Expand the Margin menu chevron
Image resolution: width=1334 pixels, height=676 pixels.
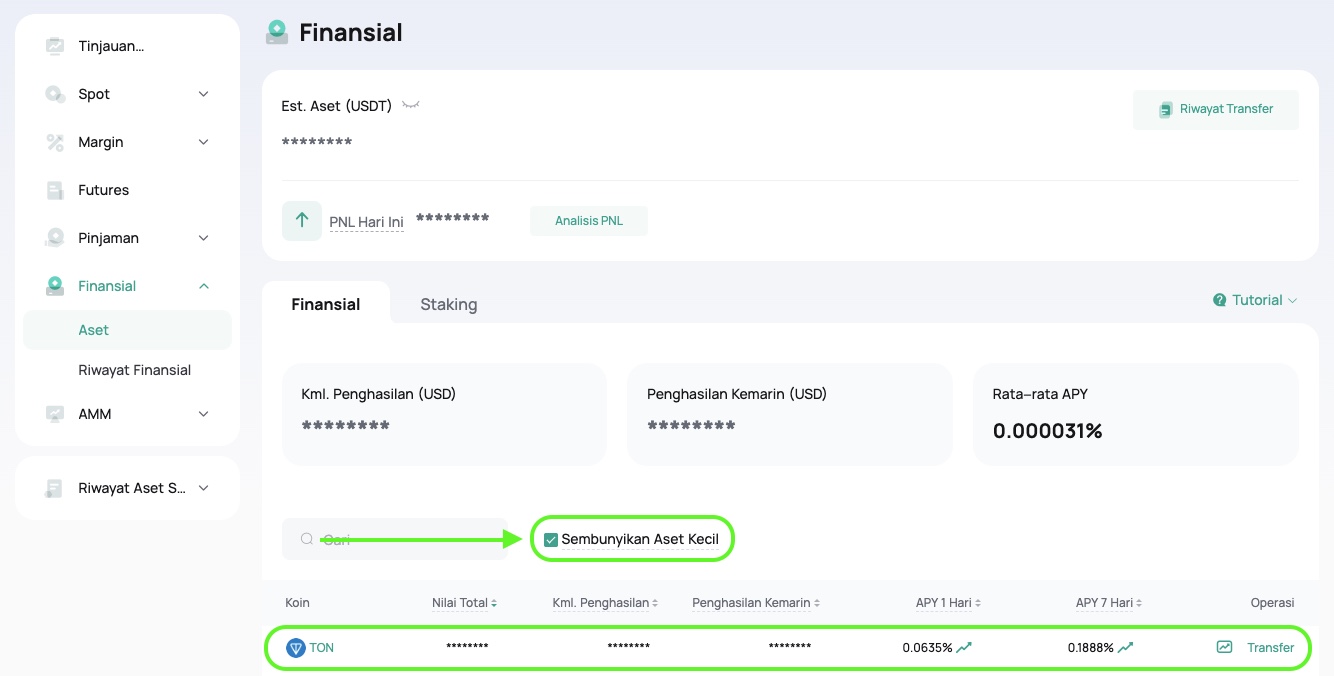coord(204,142)
